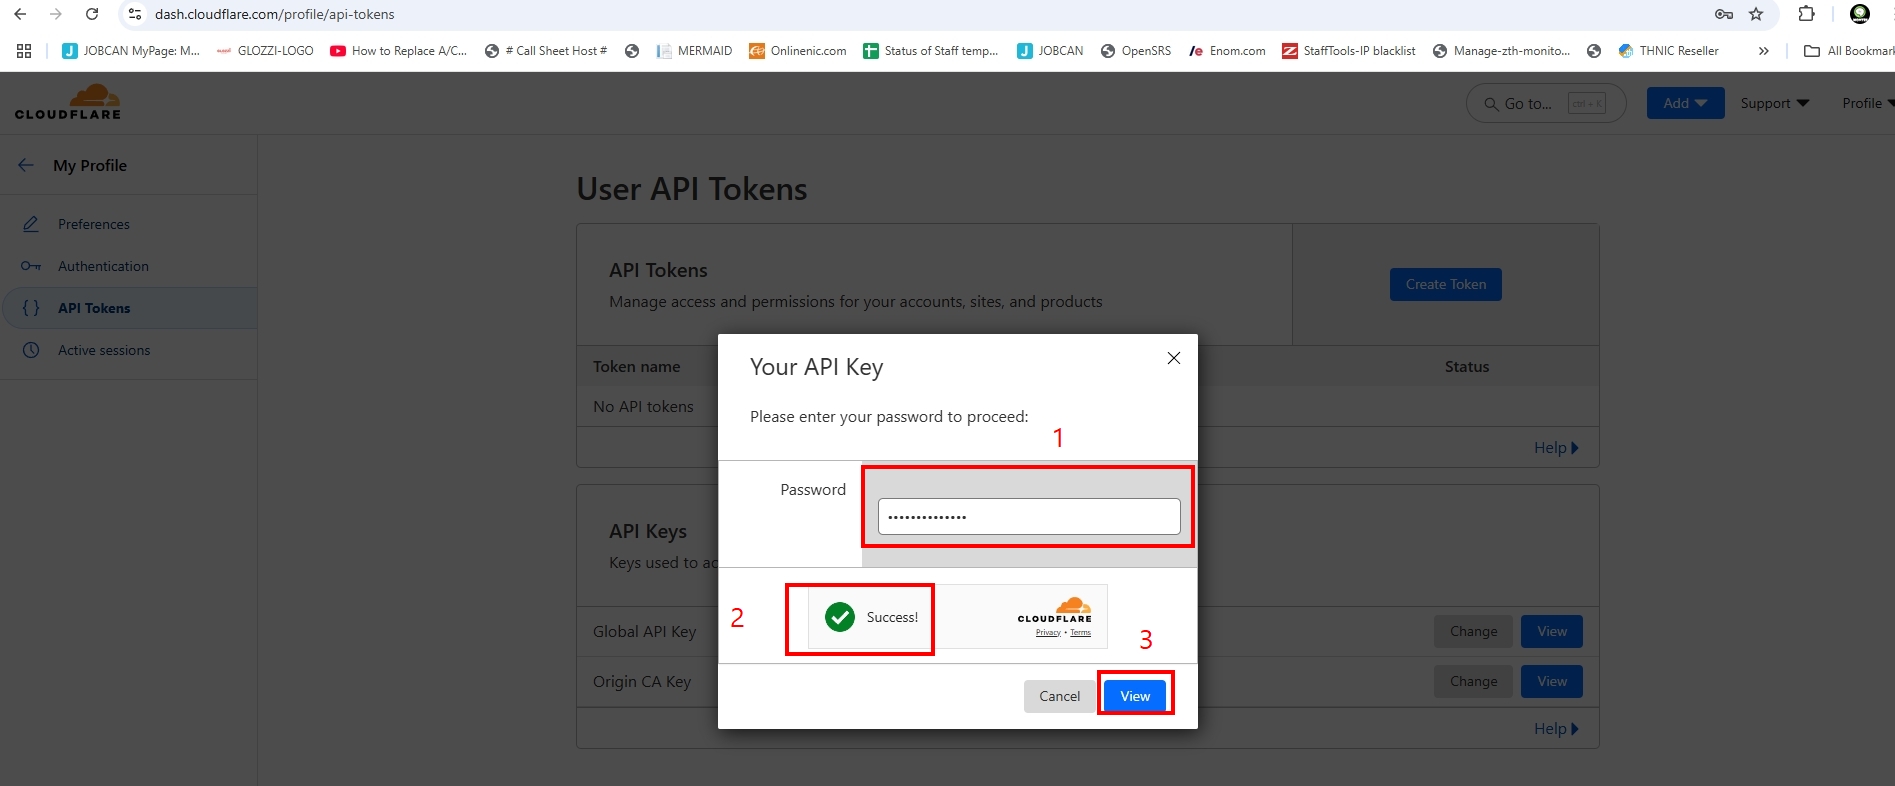Open the Profile dropdown
The height and width of the screenshot is (786, 1895).
click(x=1868, y=103)
